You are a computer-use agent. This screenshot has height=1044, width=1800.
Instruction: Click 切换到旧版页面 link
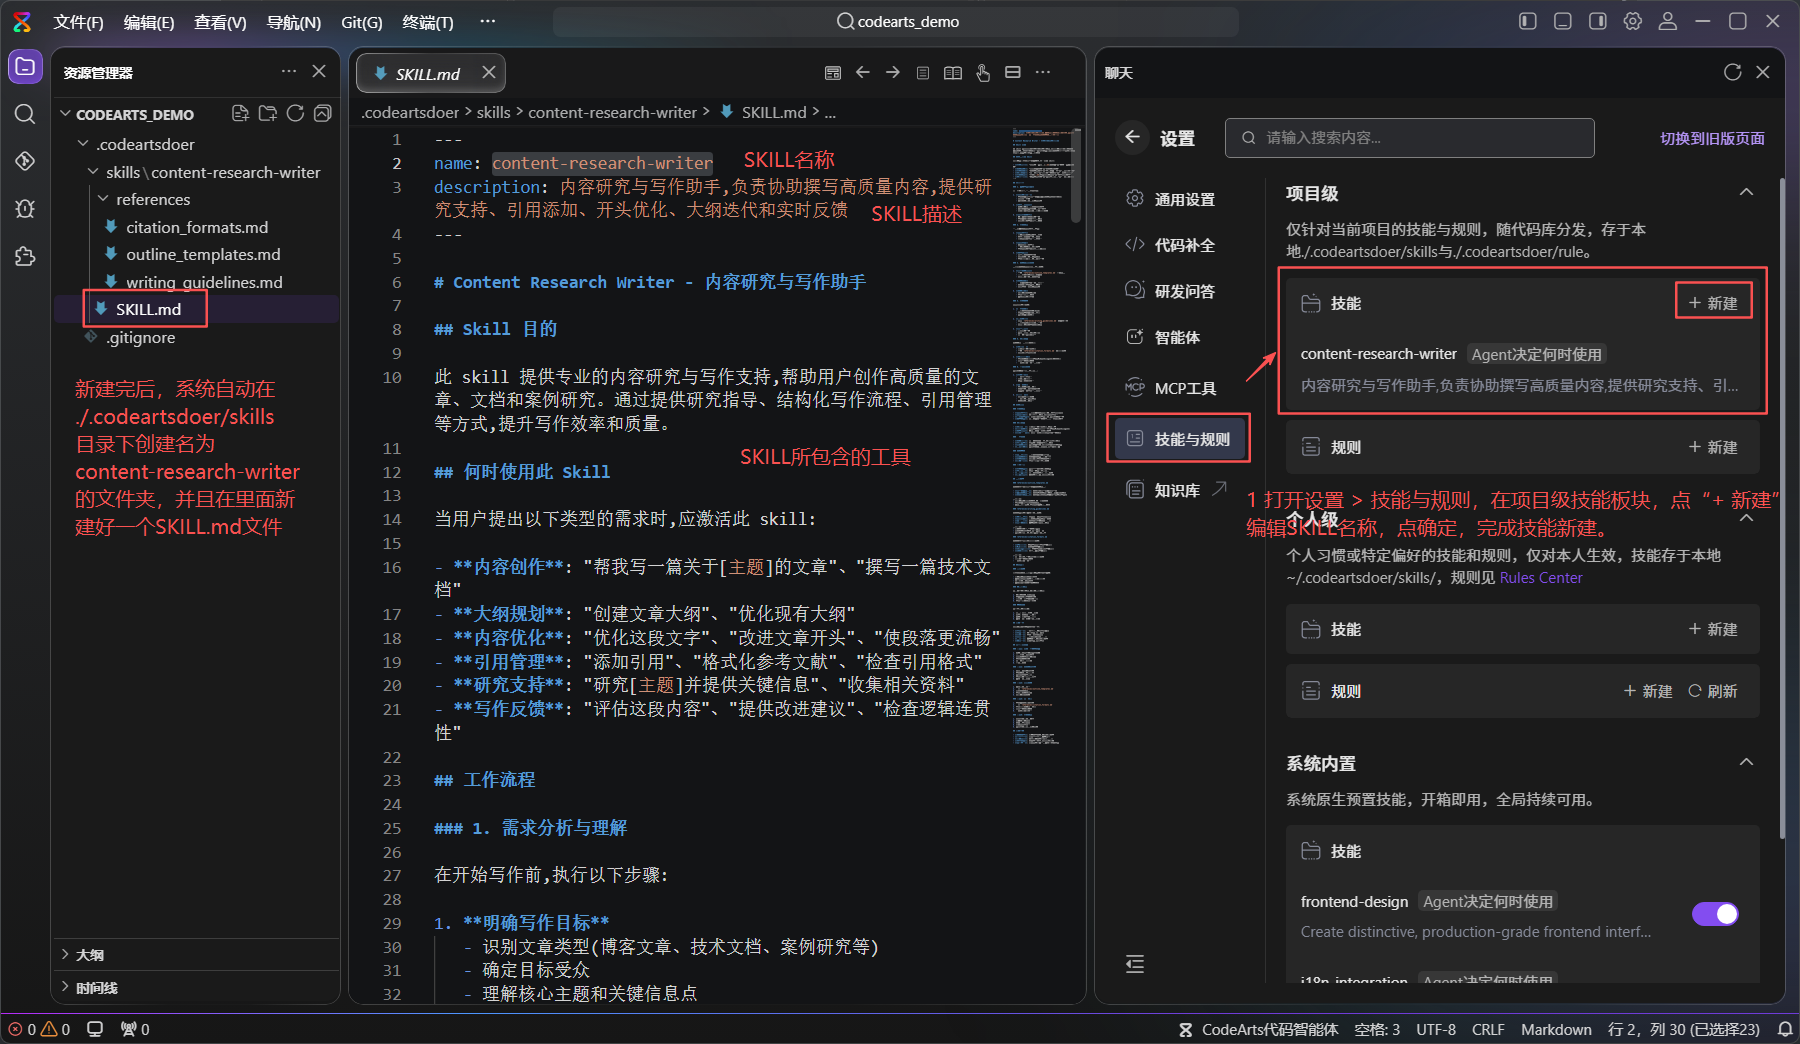coord(1712,138)
